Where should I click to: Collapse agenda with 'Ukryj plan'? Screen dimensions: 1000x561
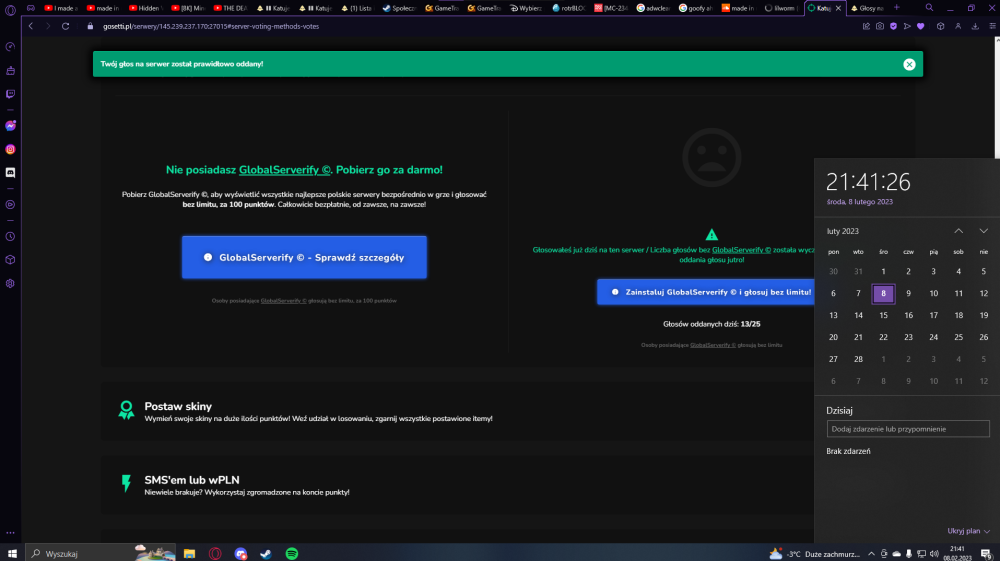pyautogui.click(x=968, y=531)
